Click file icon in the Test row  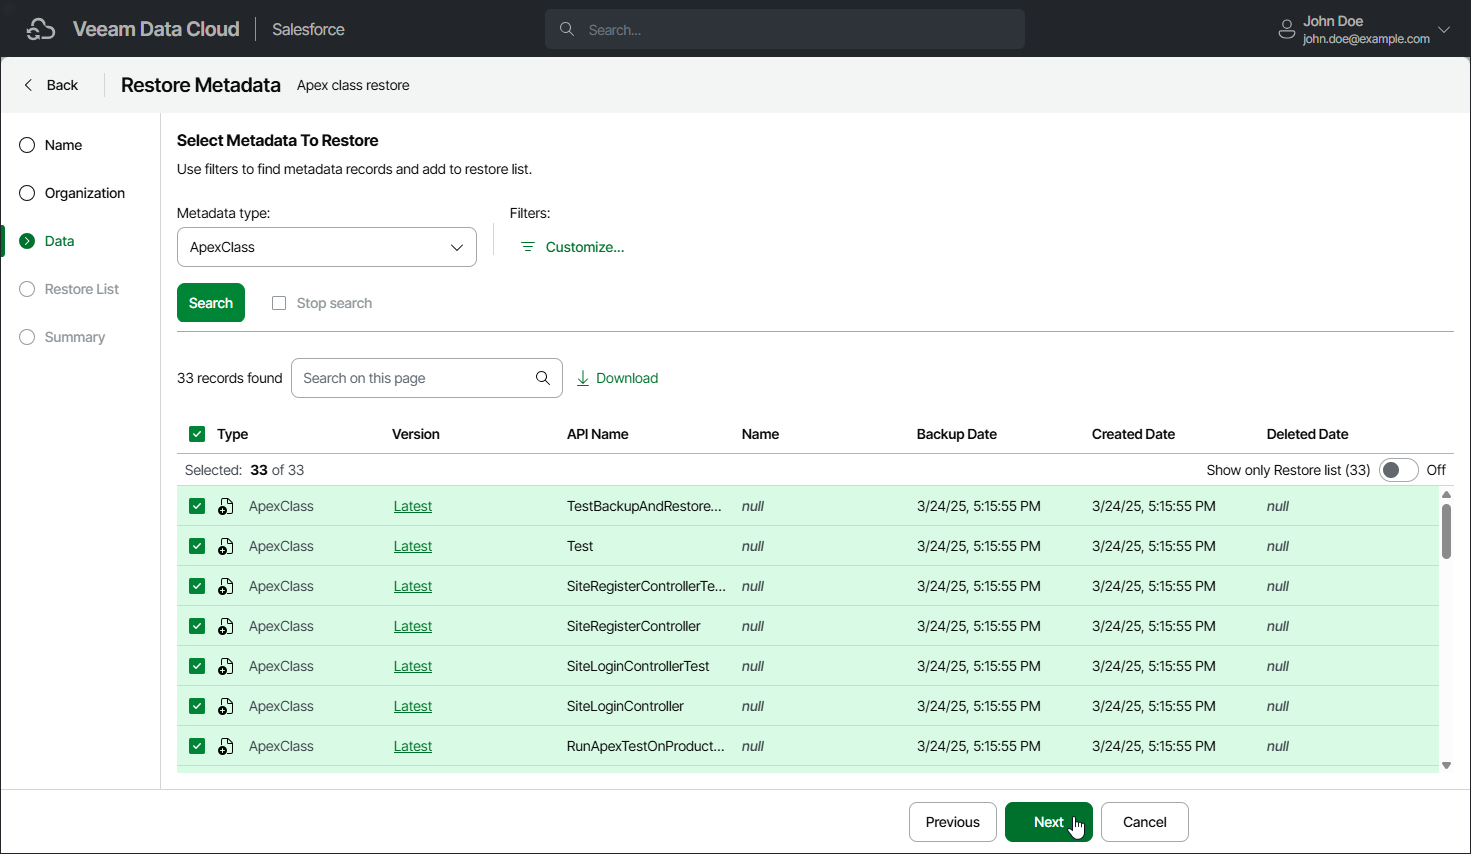click(x=226, y=546)
